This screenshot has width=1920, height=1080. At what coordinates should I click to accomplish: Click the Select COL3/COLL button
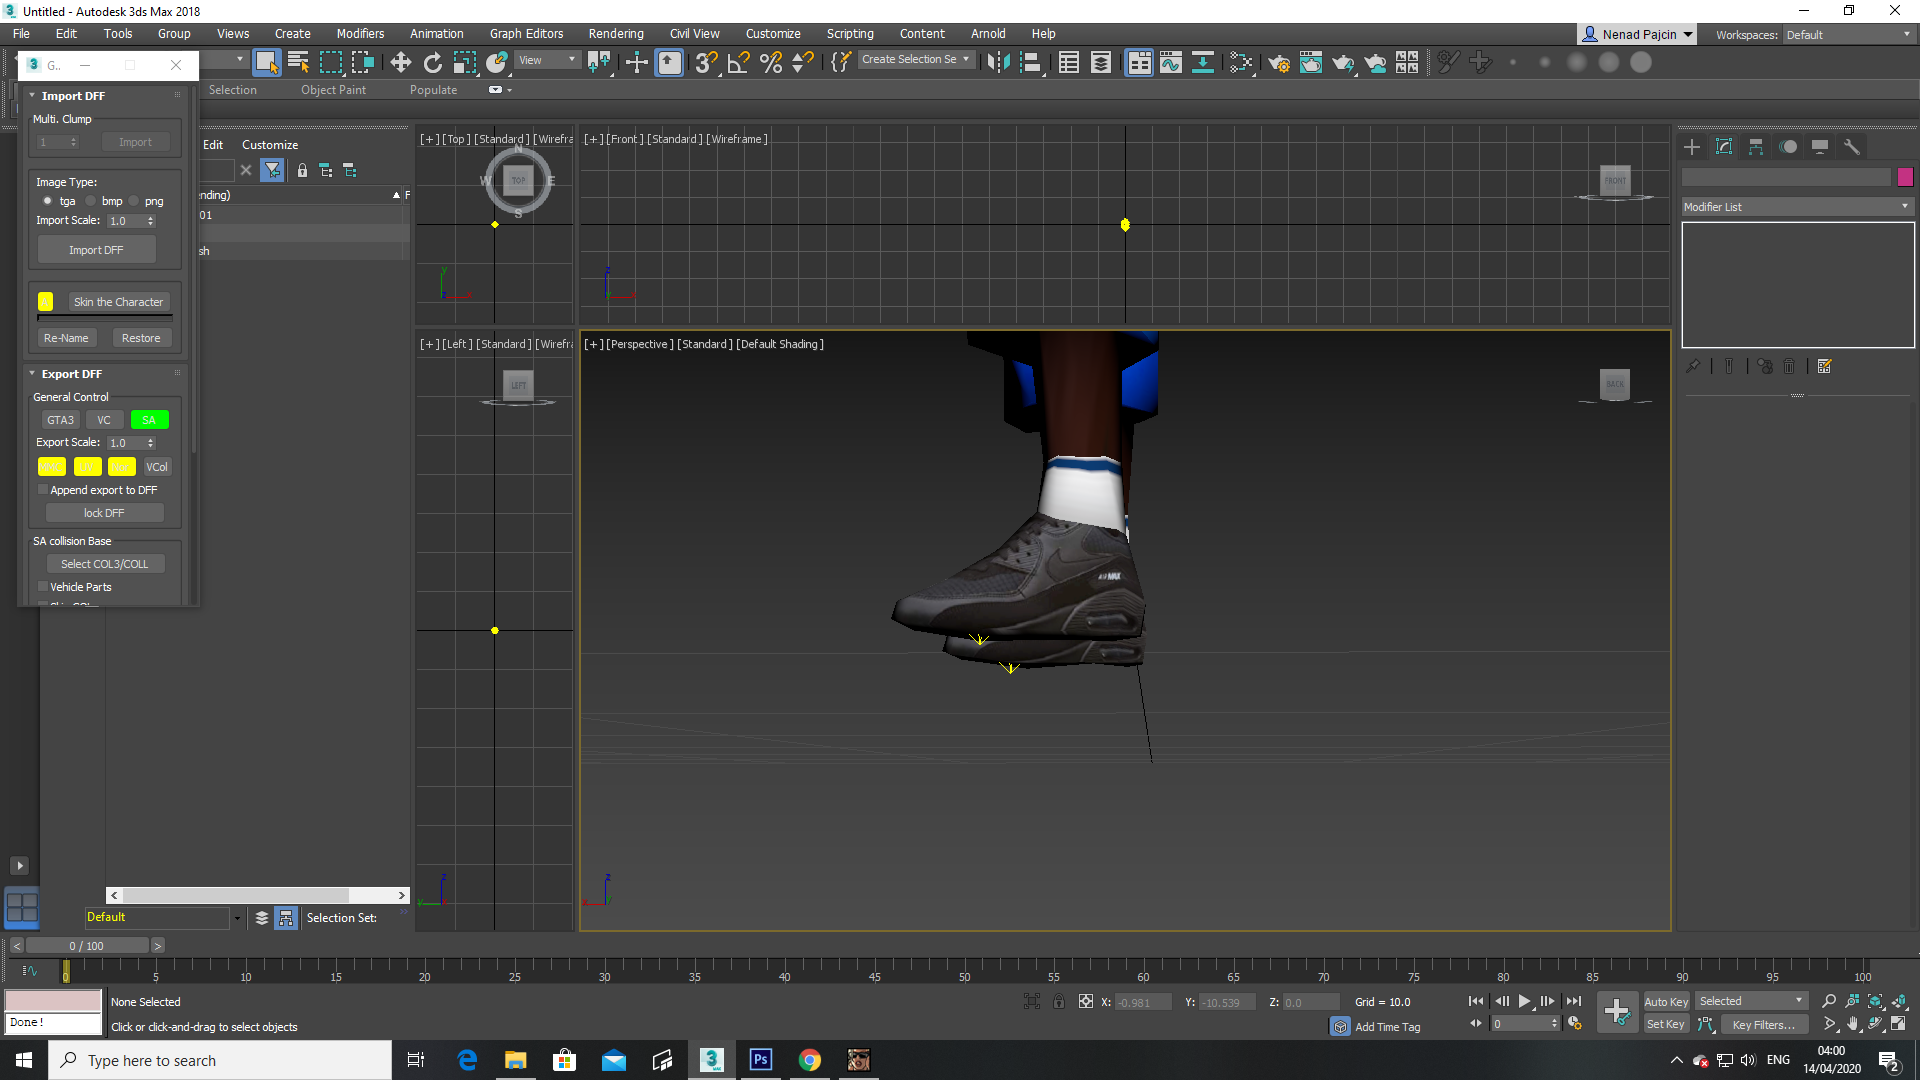click(x=104, y=564)
